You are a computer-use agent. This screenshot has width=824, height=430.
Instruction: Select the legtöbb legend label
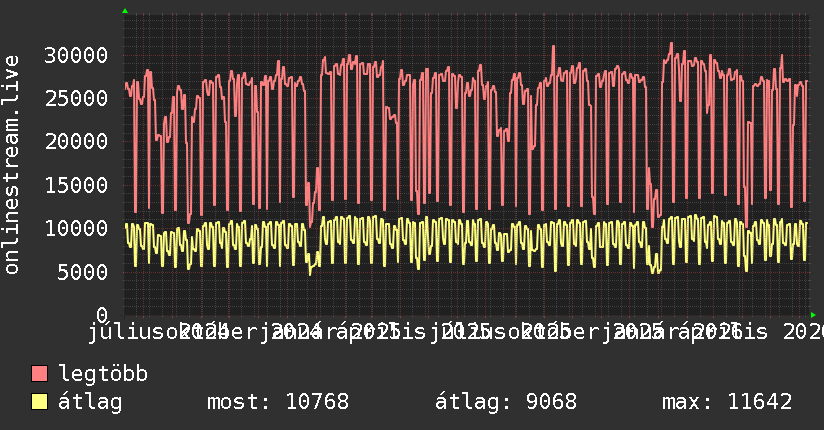[x=103, y=373]
